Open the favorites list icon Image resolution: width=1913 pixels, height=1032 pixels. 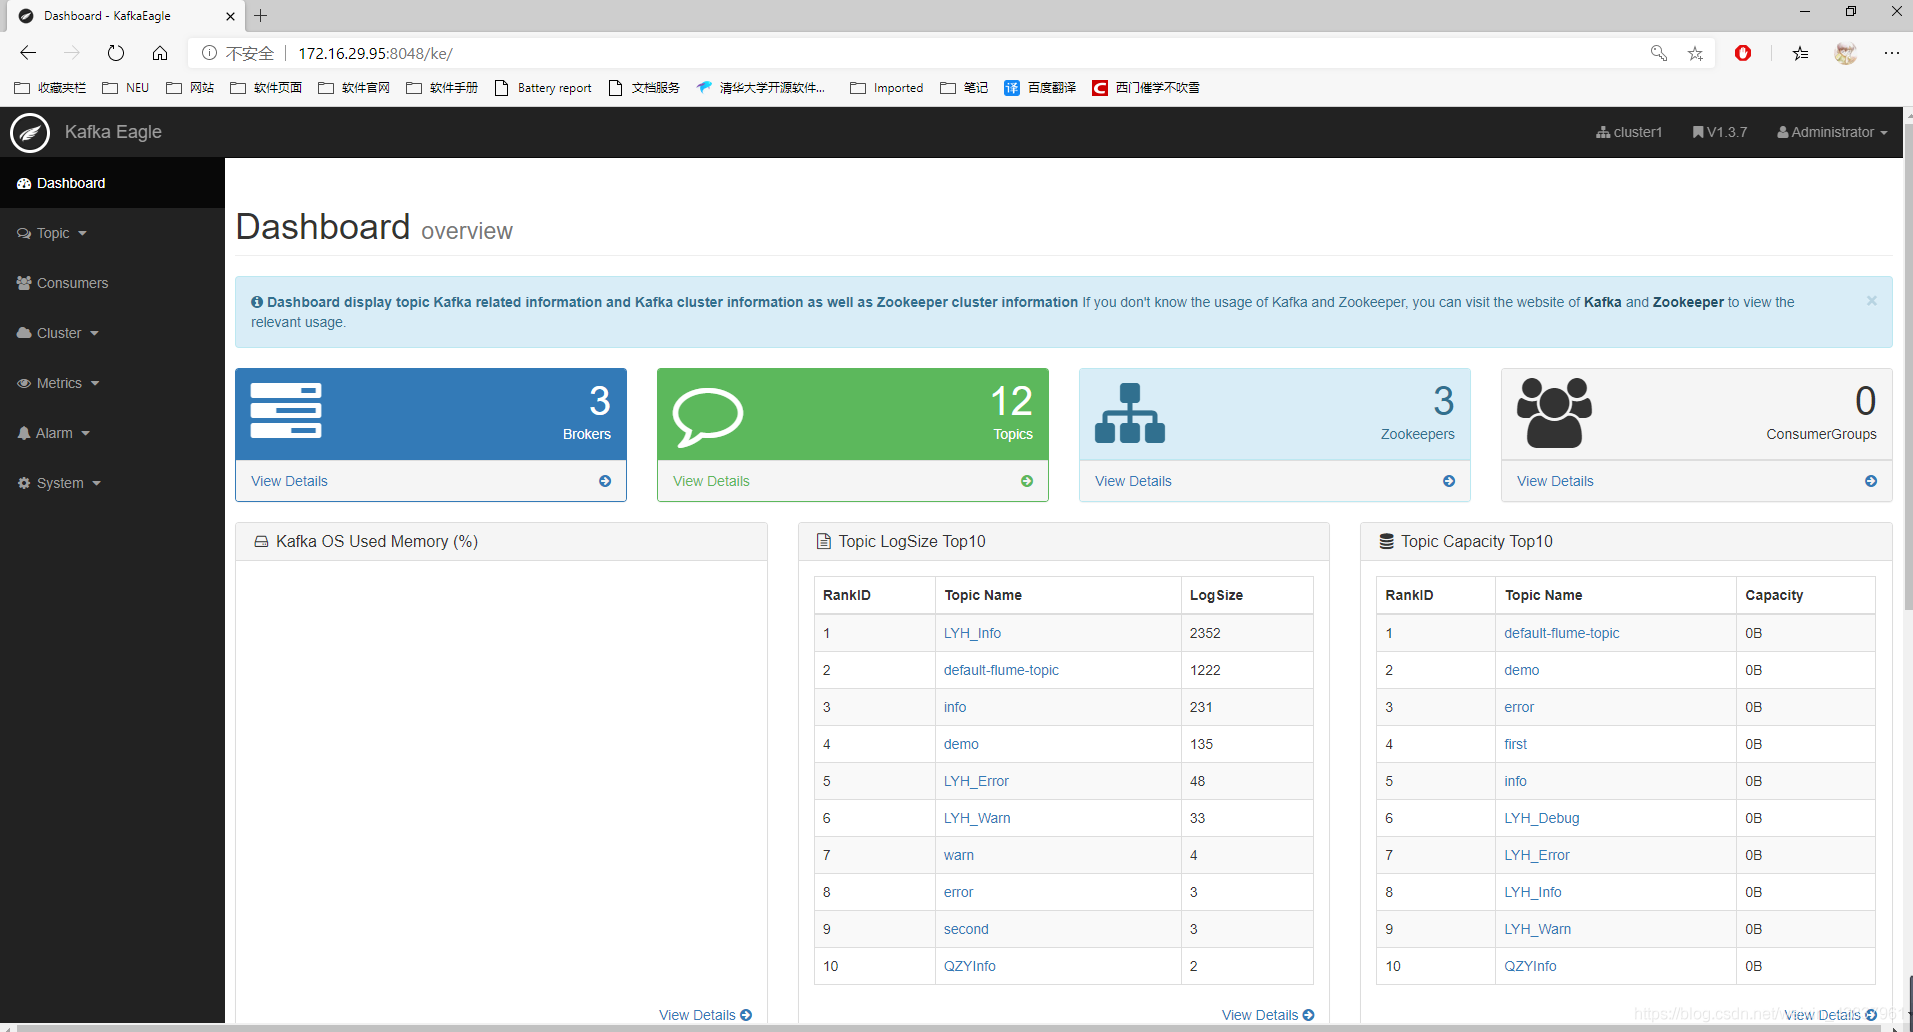point(1800,53)
